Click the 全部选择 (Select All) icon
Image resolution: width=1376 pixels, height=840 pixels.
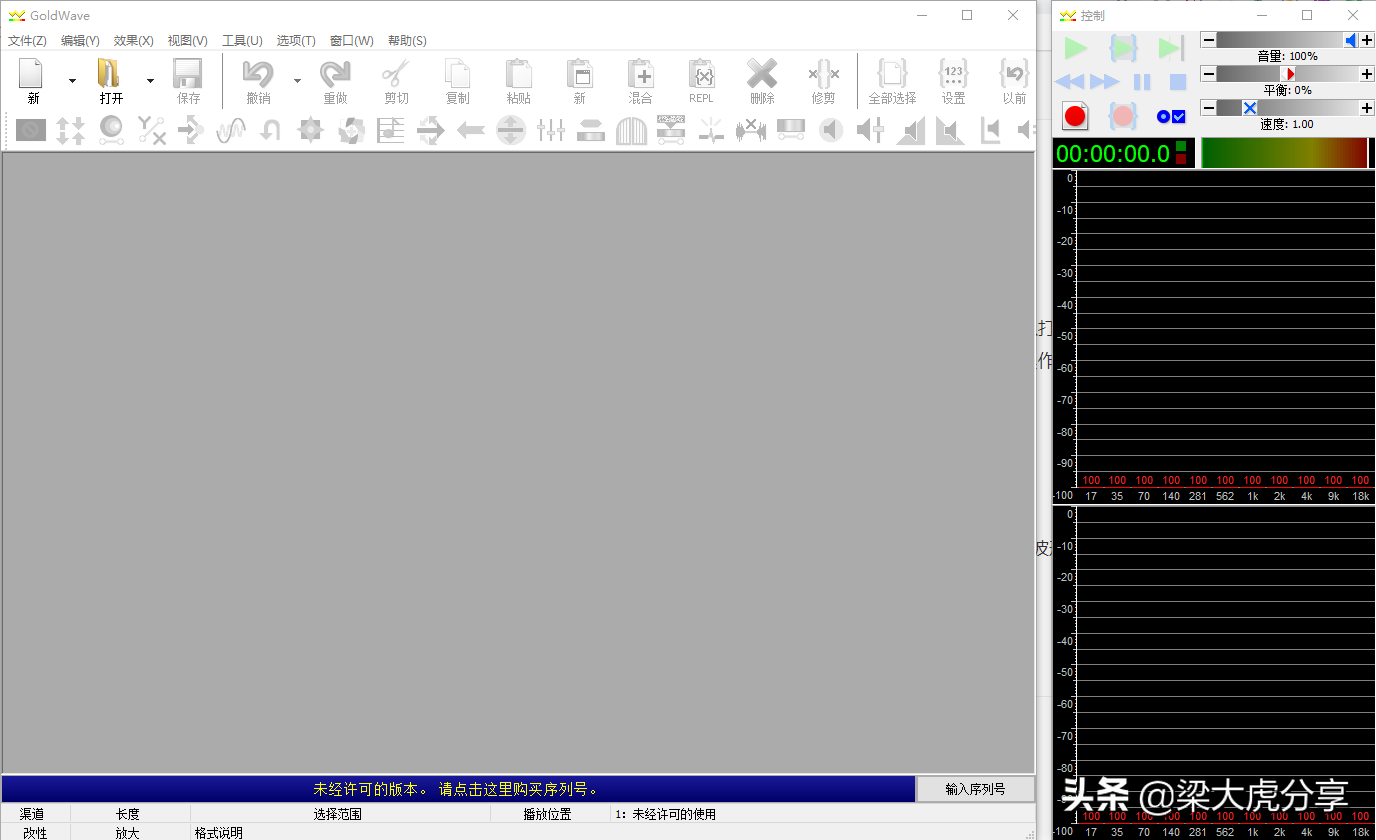click(892, 74)
